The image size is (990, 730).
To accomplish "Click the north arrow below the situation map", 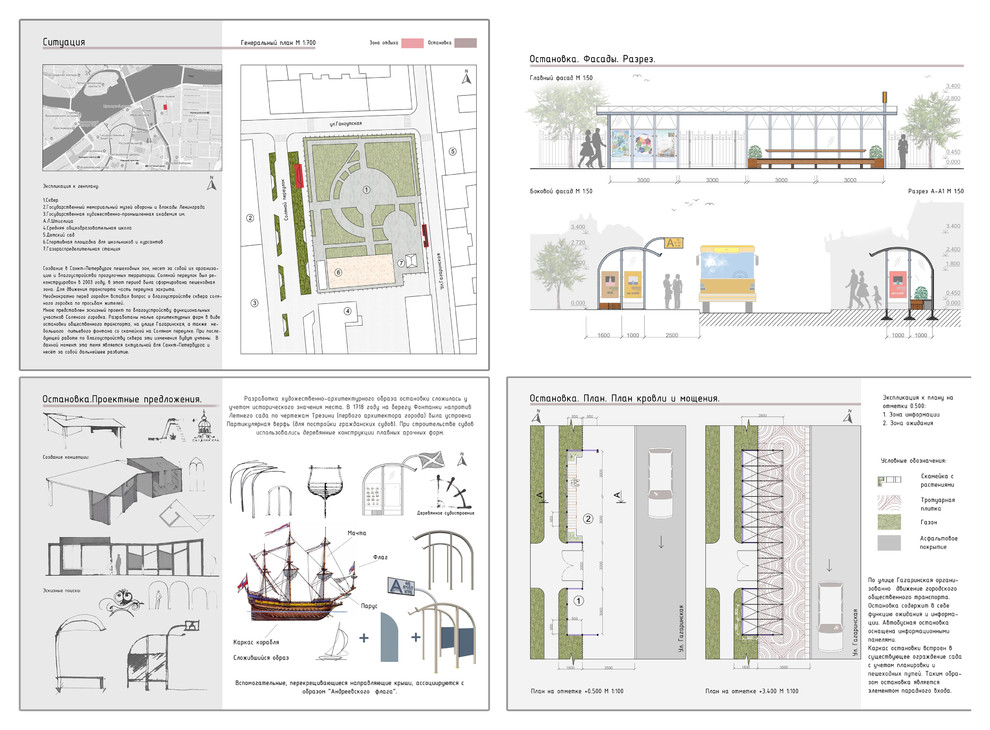I will coord(210,183).
